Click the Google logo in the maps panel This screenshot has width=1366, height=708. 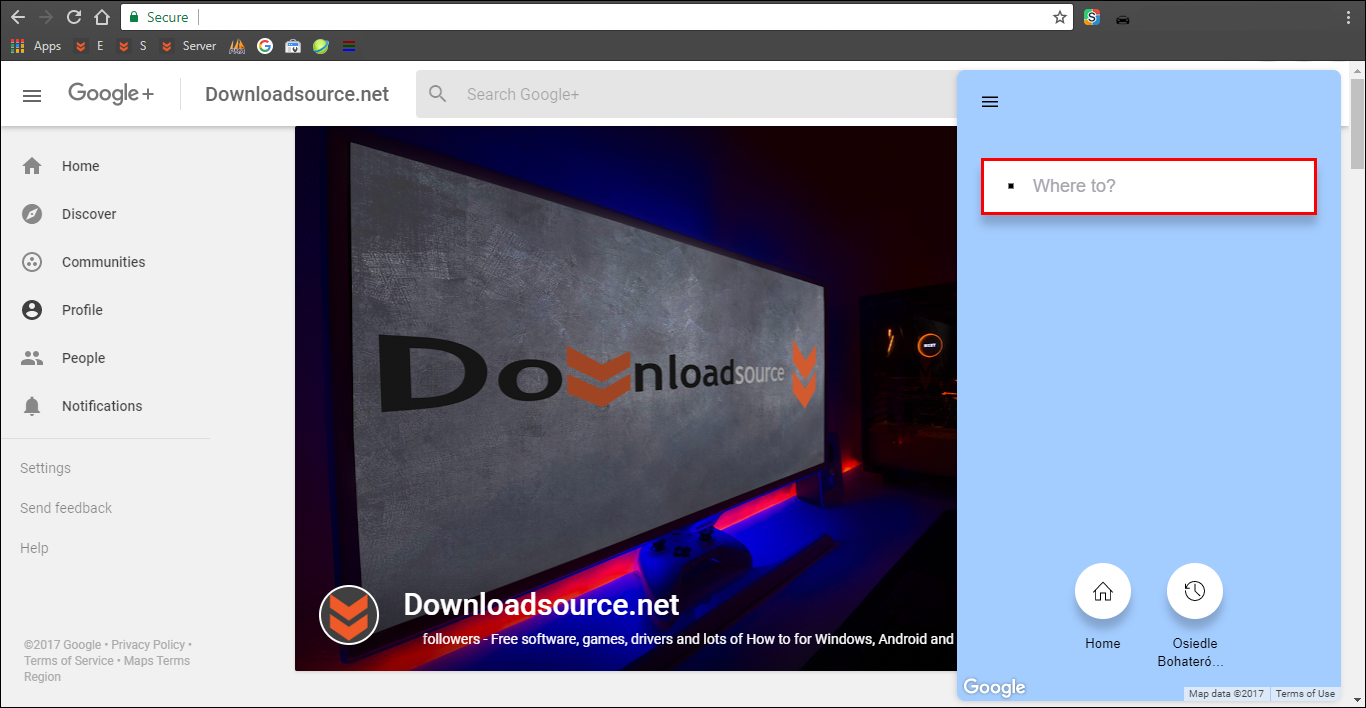click(994, 687)
